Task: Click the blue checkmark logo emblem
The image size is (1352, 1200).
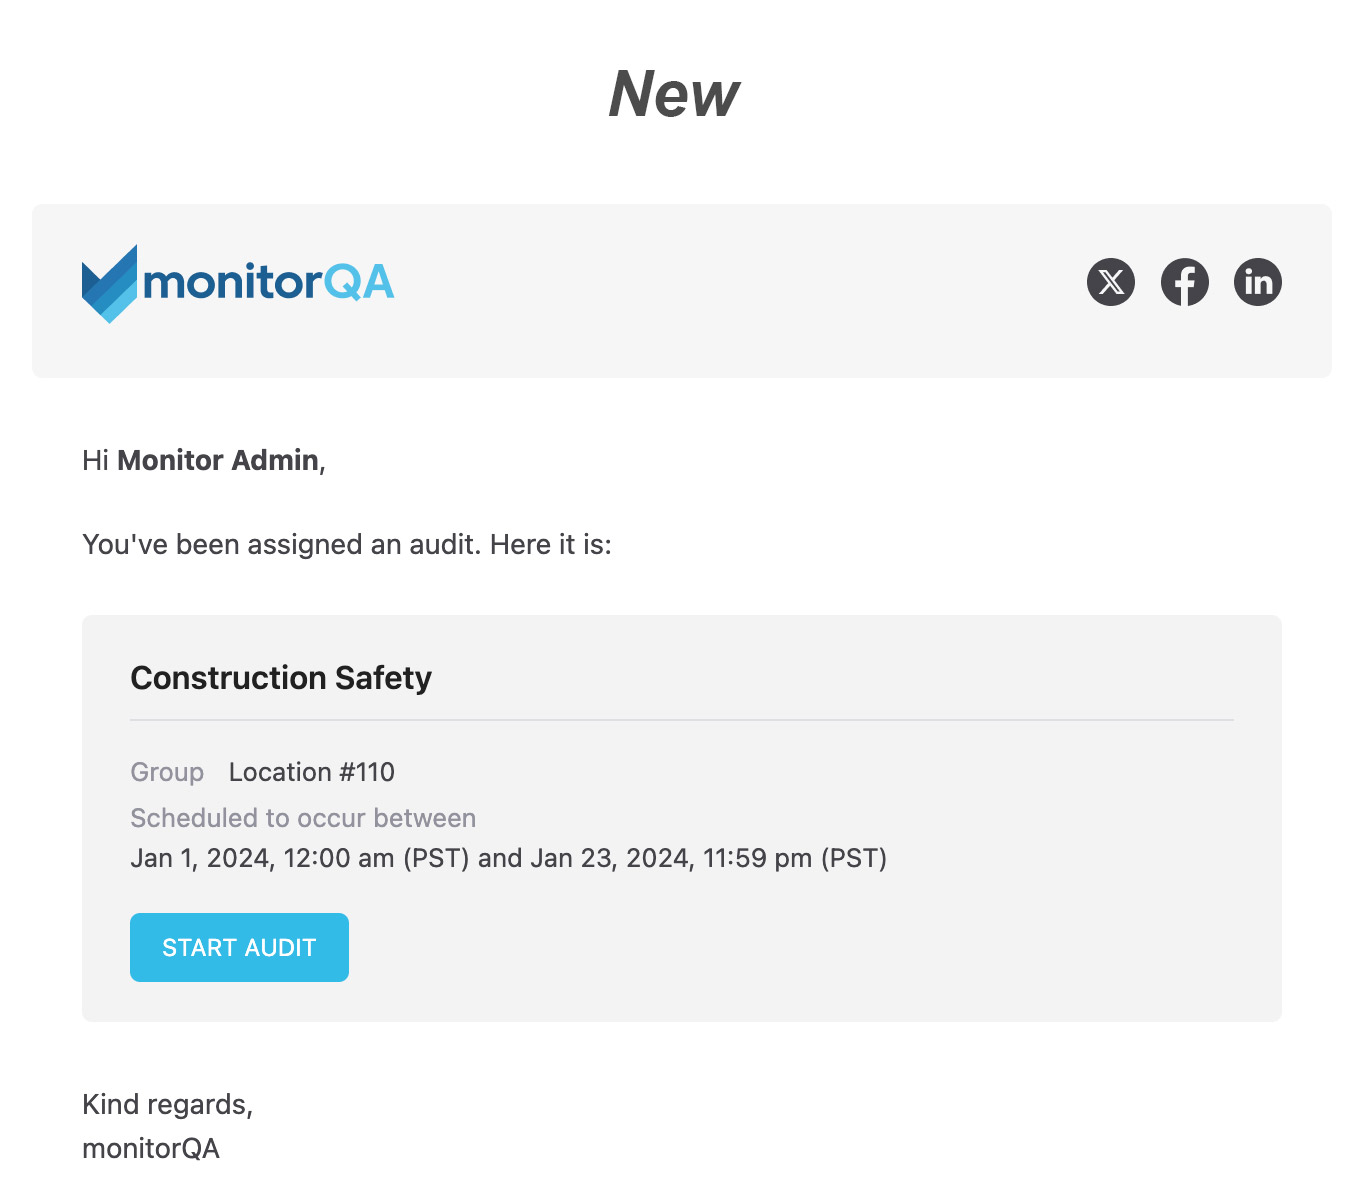Action: point(110,284)
